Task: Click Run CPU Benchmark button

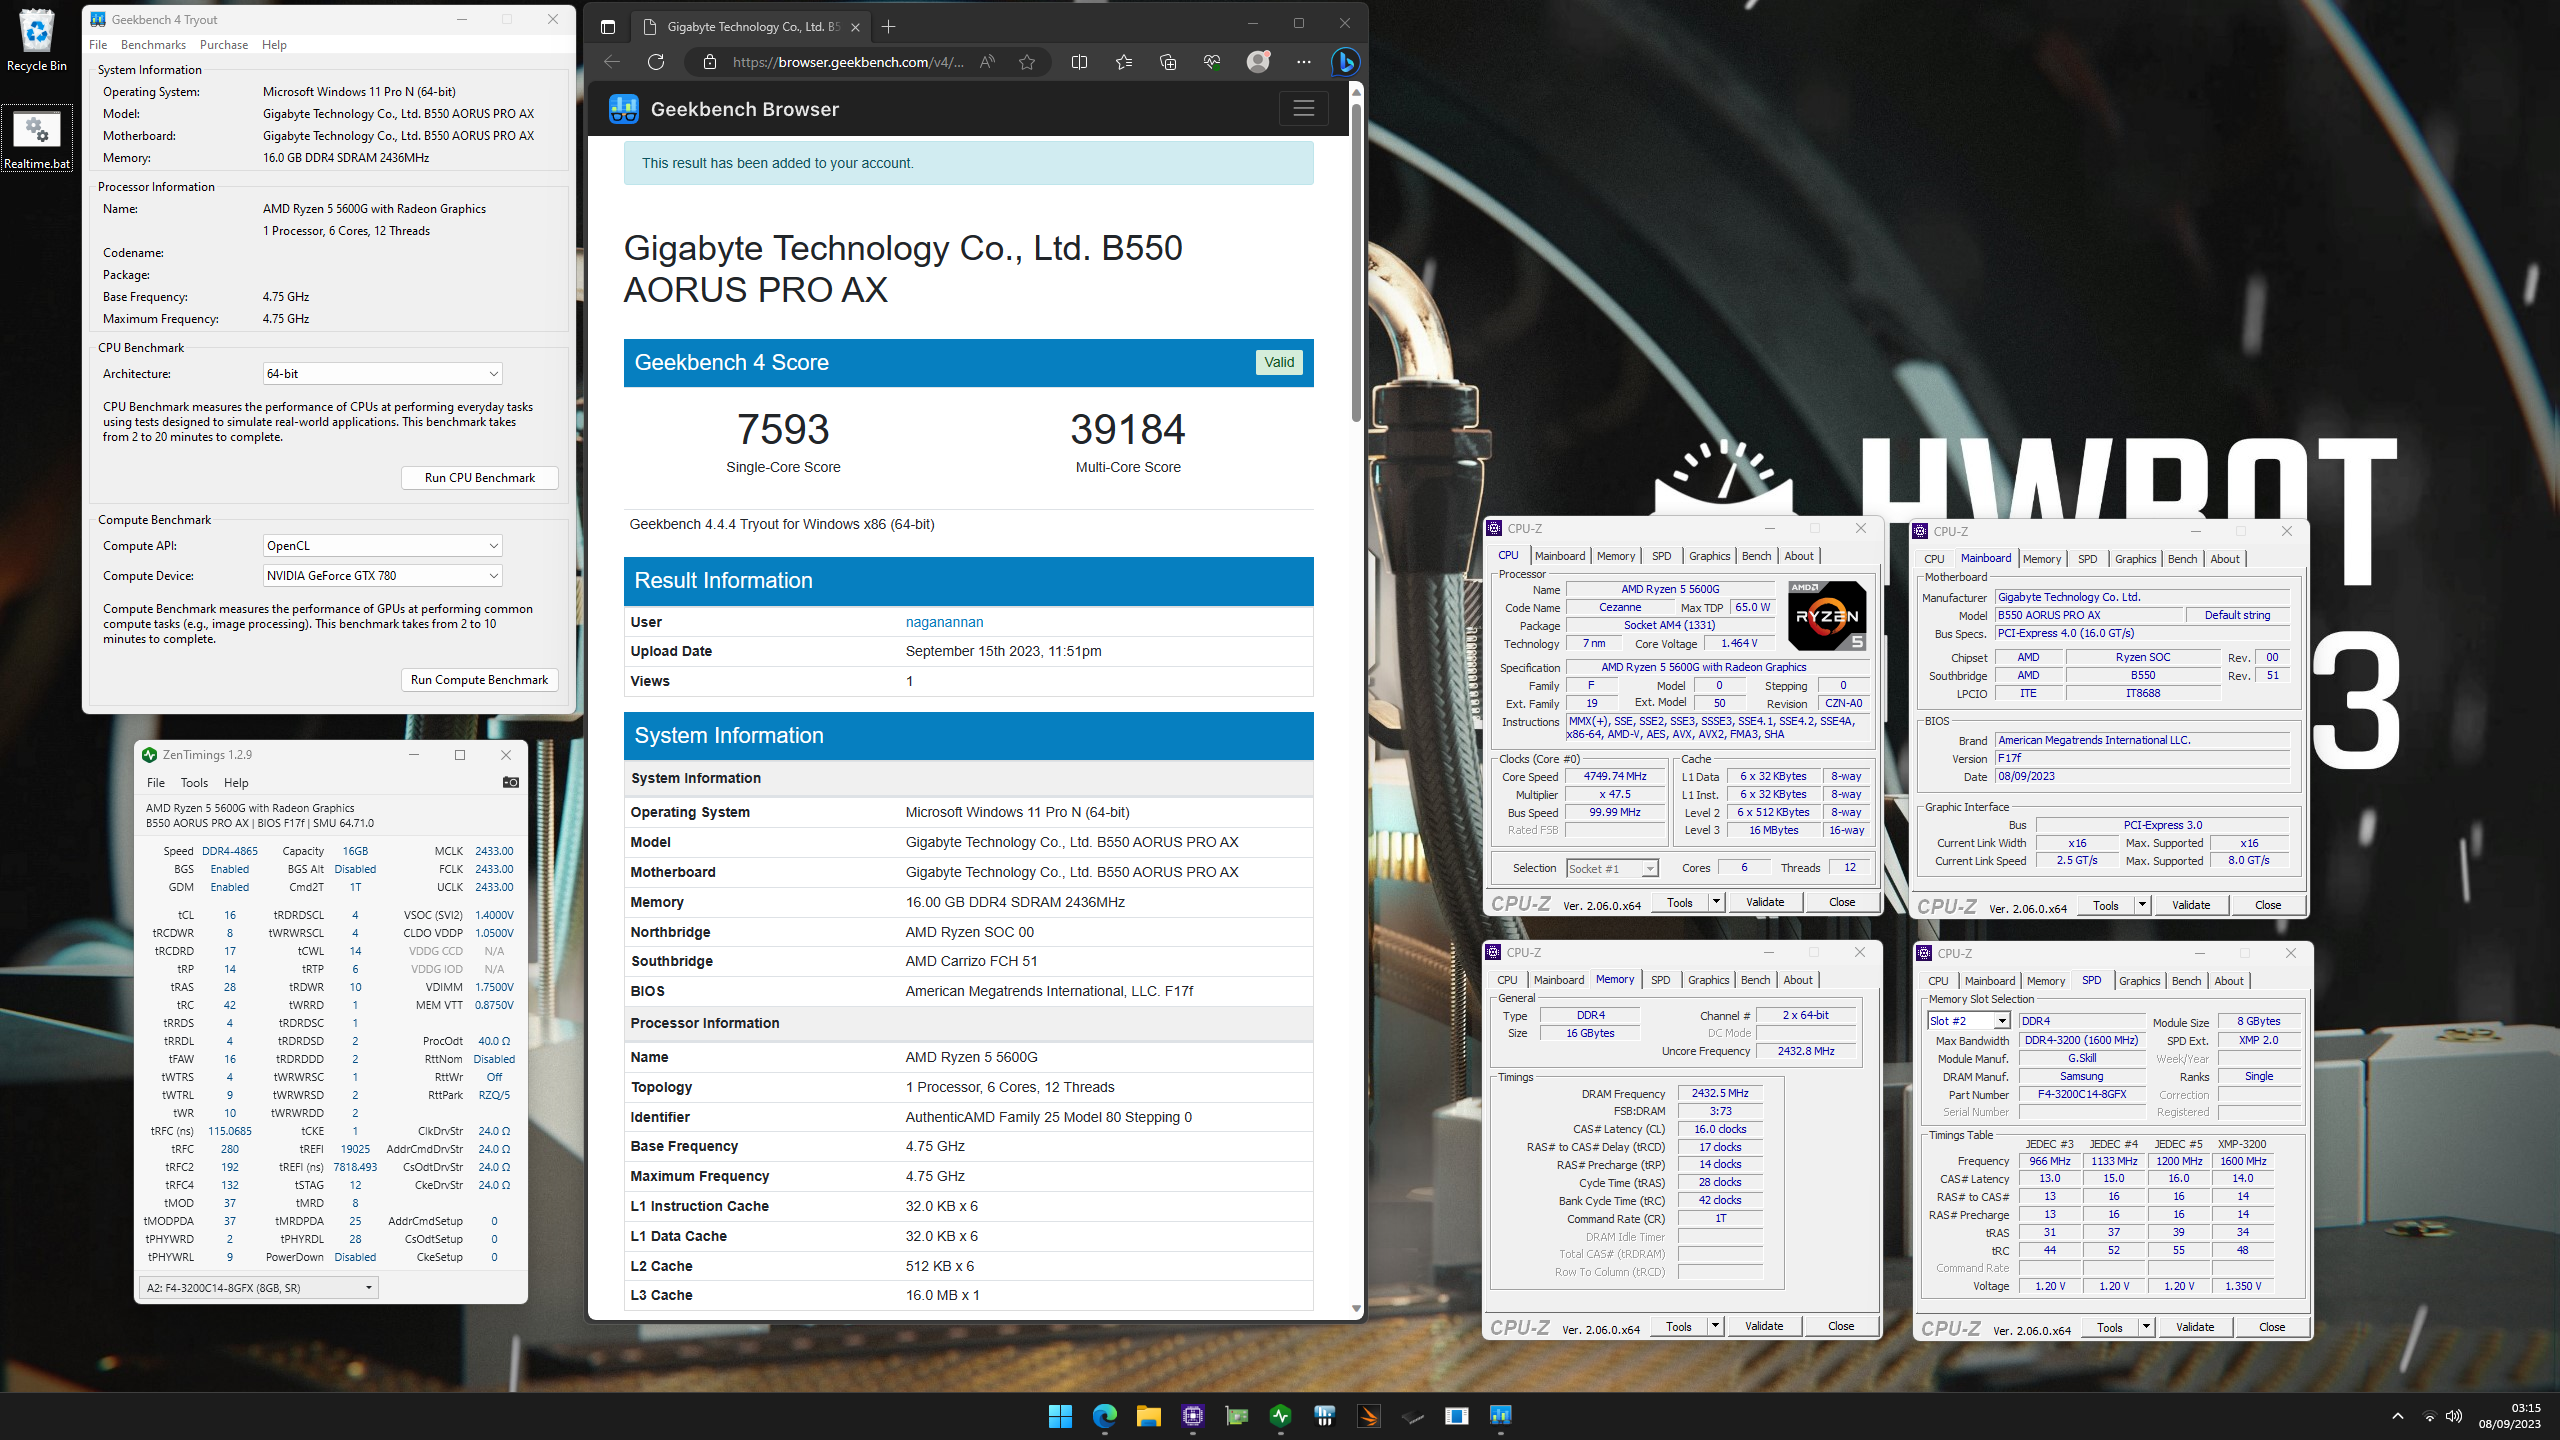Action: click(480, 477)
